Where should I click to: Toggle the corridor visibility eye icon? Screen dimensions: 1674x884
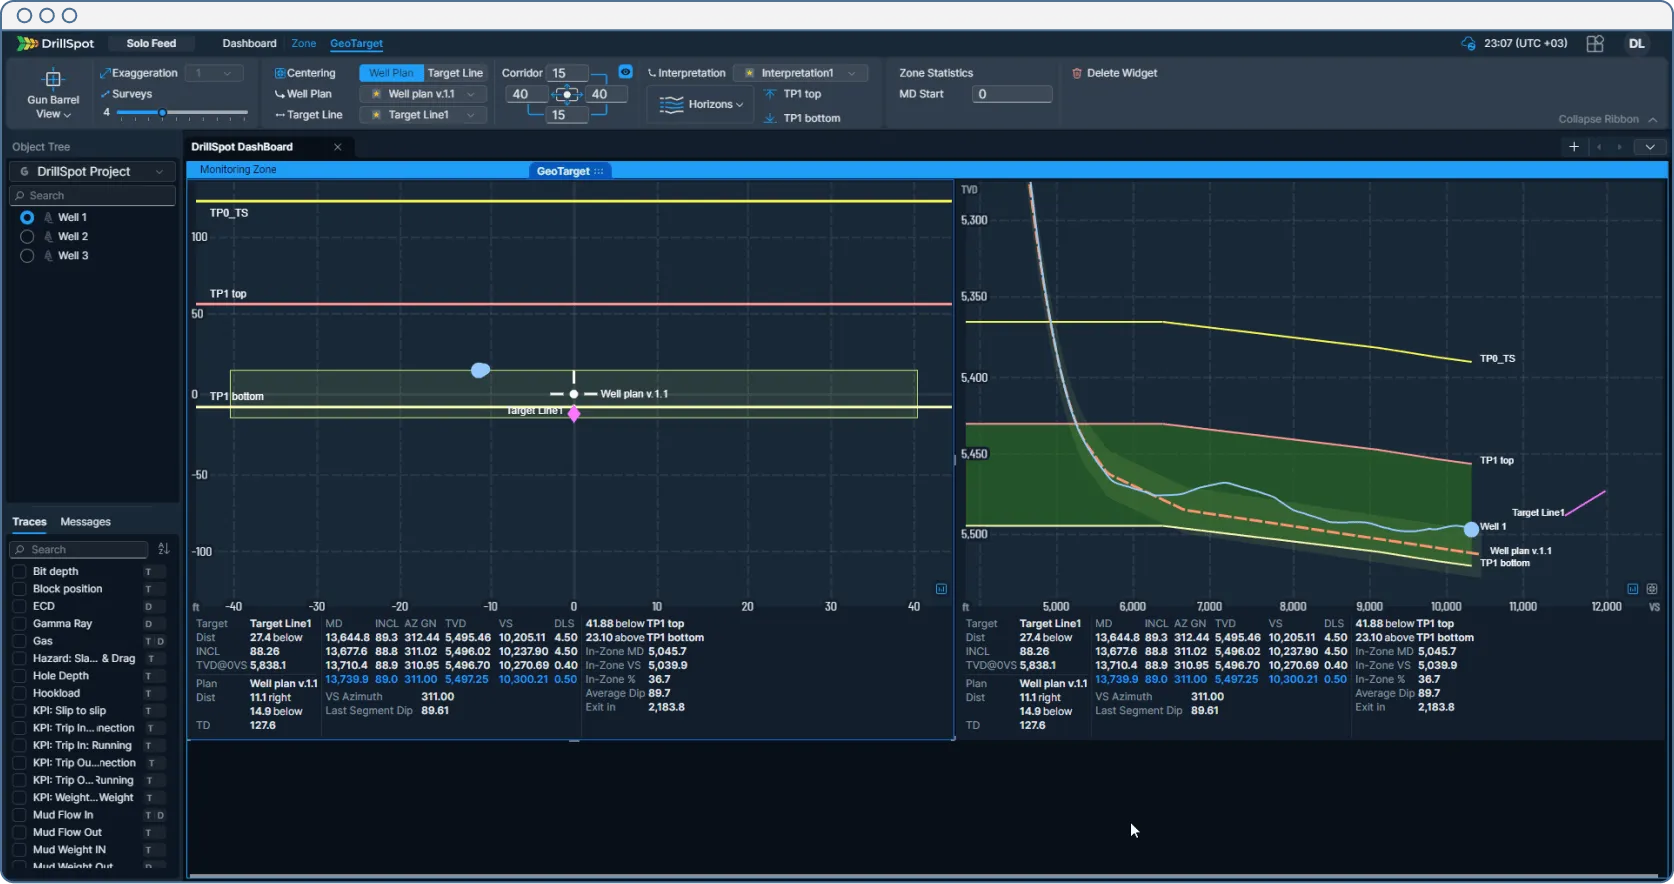pyautogui.click(x=625, y=72)
